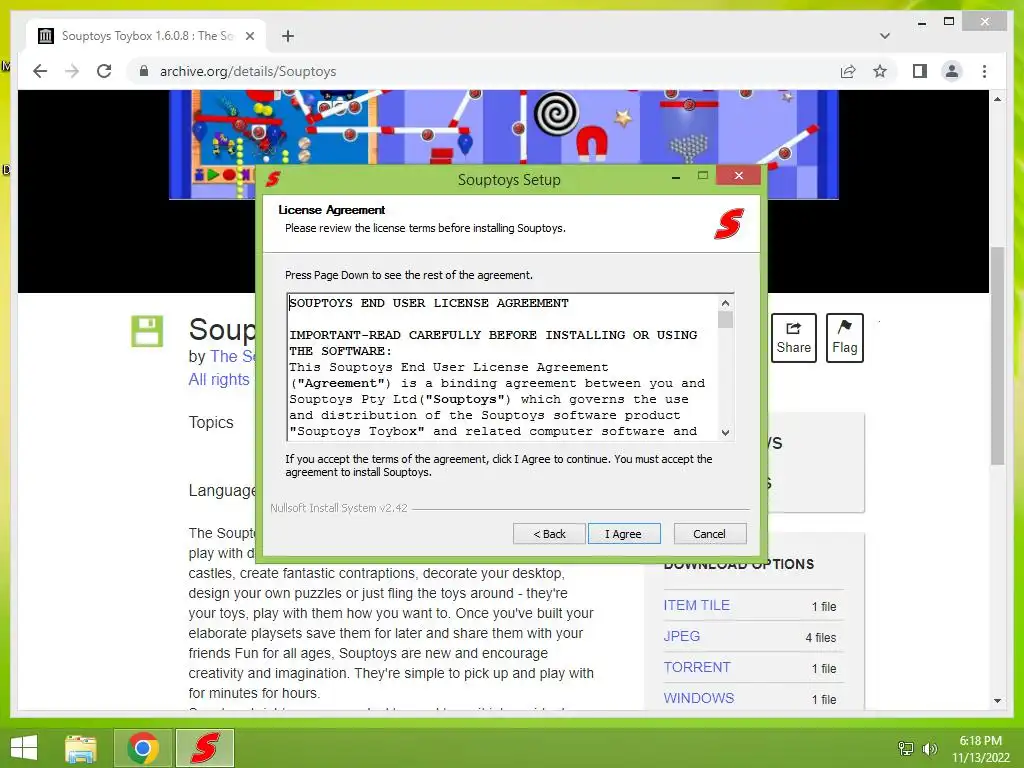1024x768 pixels.
Task: Click the Souptoys installer taskbar icon
Action: [204, 748]
